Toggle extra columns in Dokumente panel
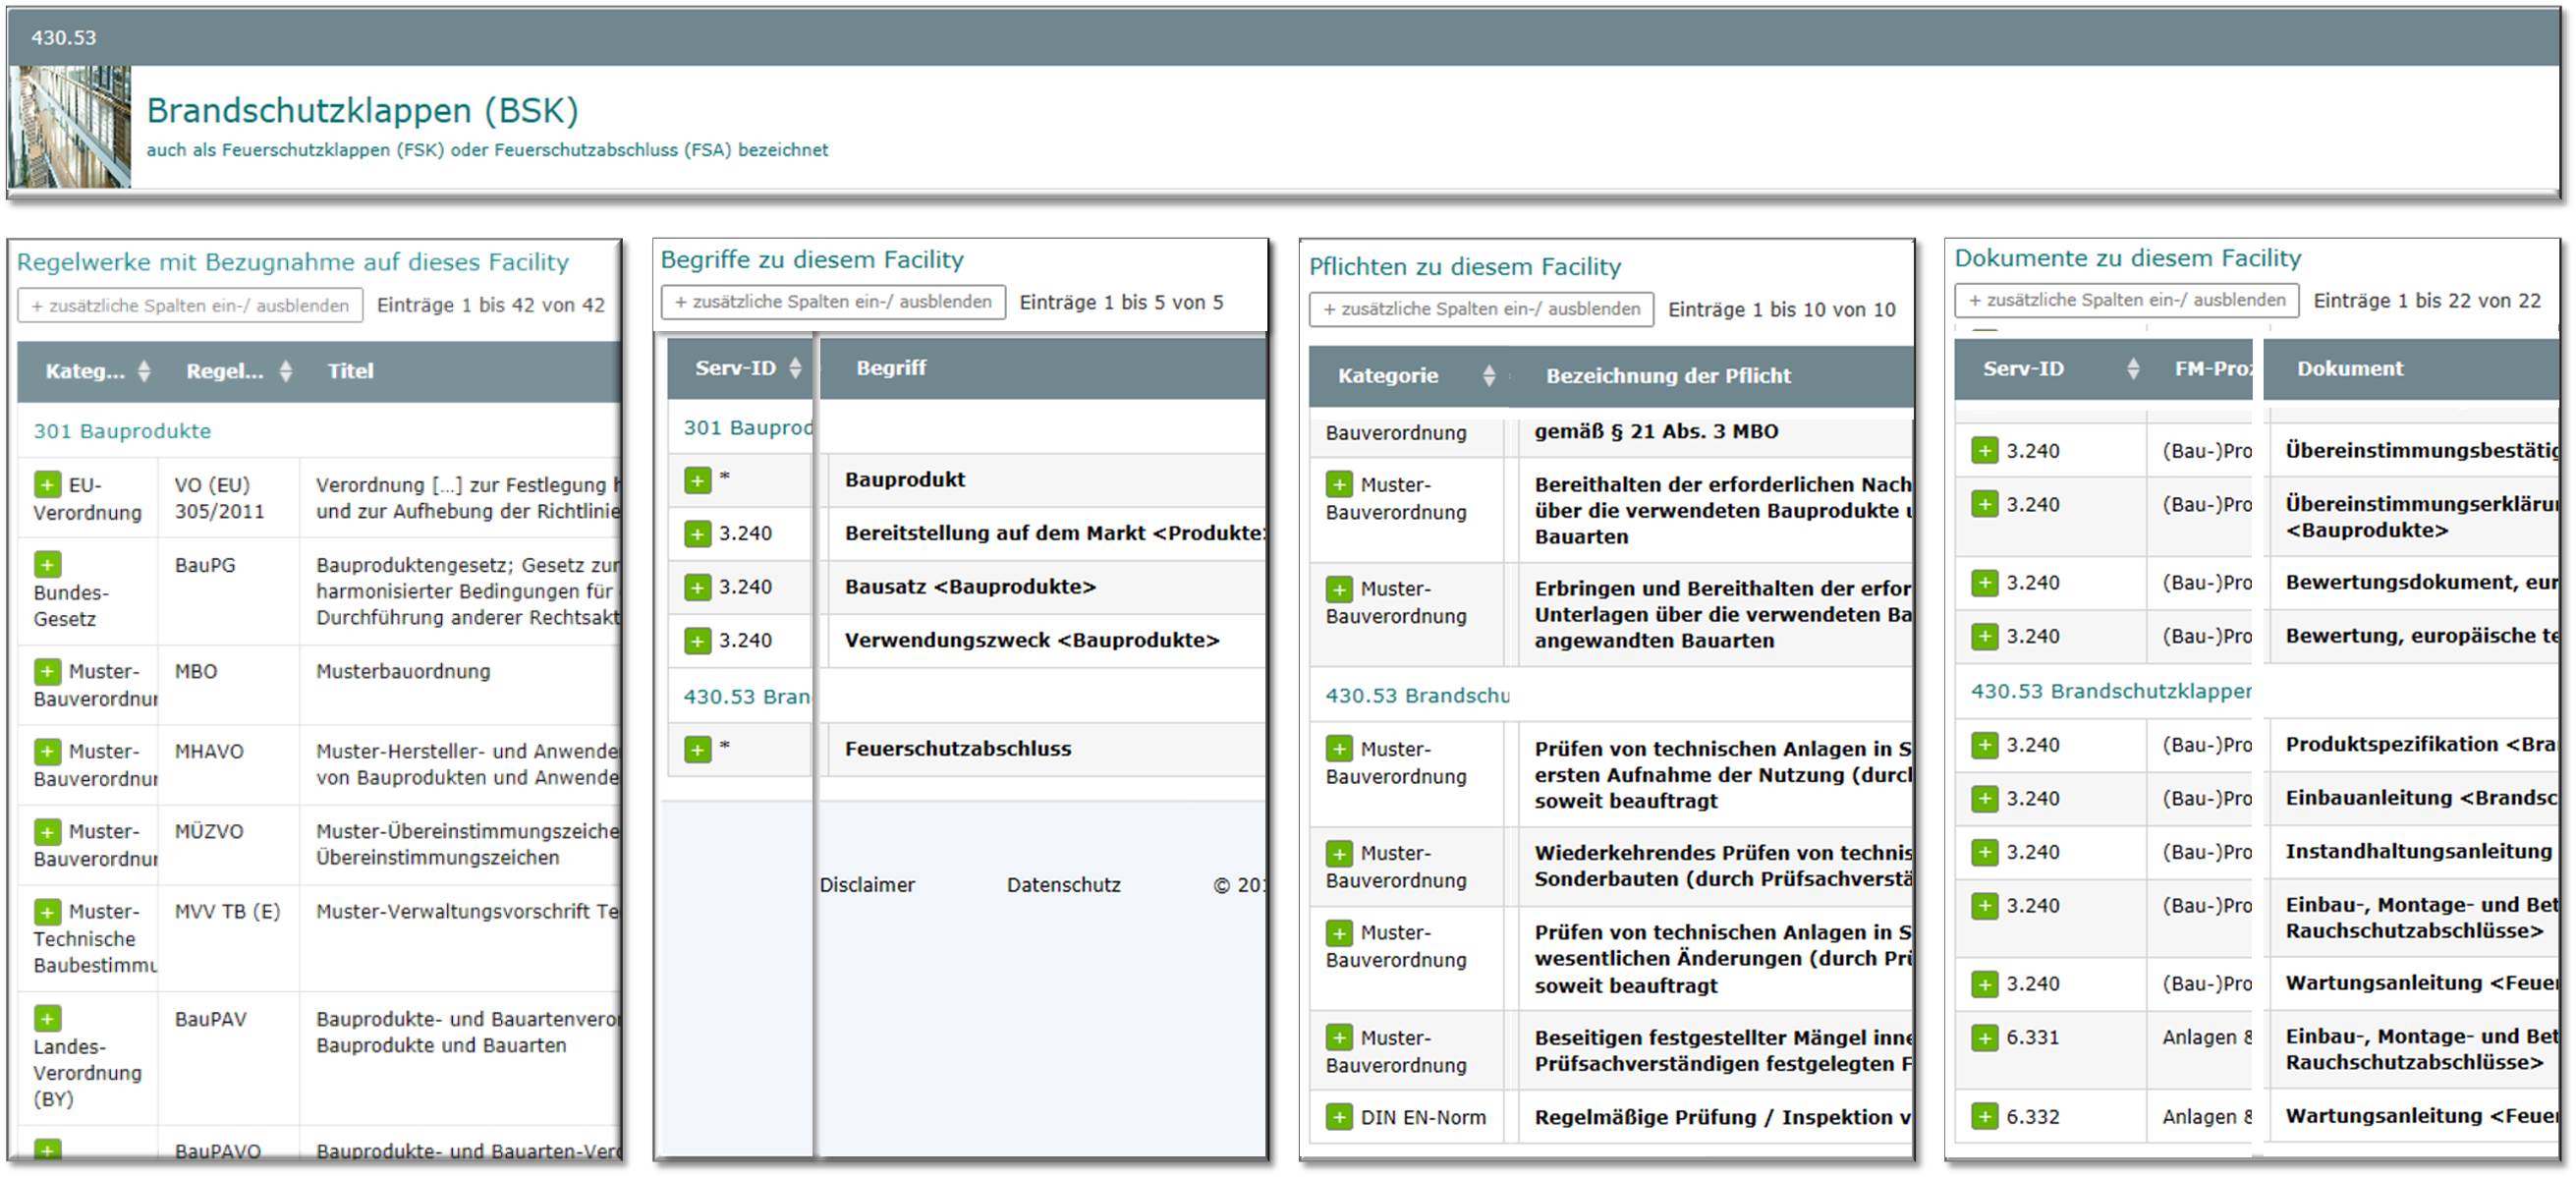The height and width of the screenshot is (1177, 2576). pos(2126,300)
